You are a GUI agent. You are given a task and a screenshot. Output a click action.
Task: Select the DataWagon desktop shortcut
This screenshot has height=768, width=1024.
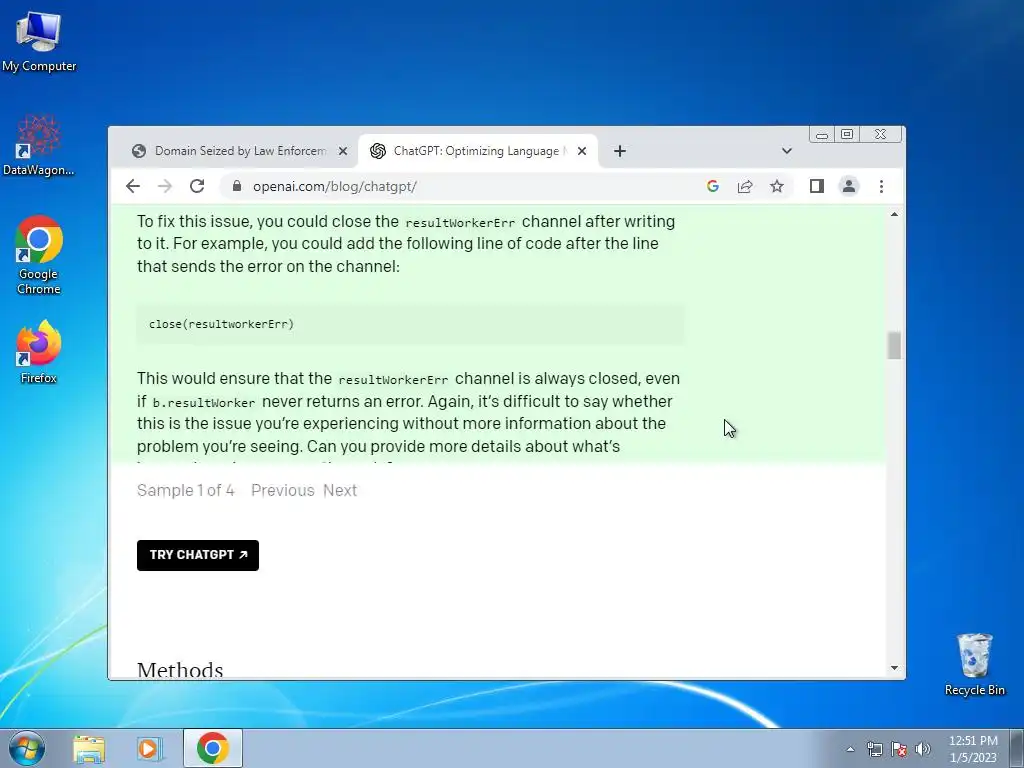pos(39,145)
